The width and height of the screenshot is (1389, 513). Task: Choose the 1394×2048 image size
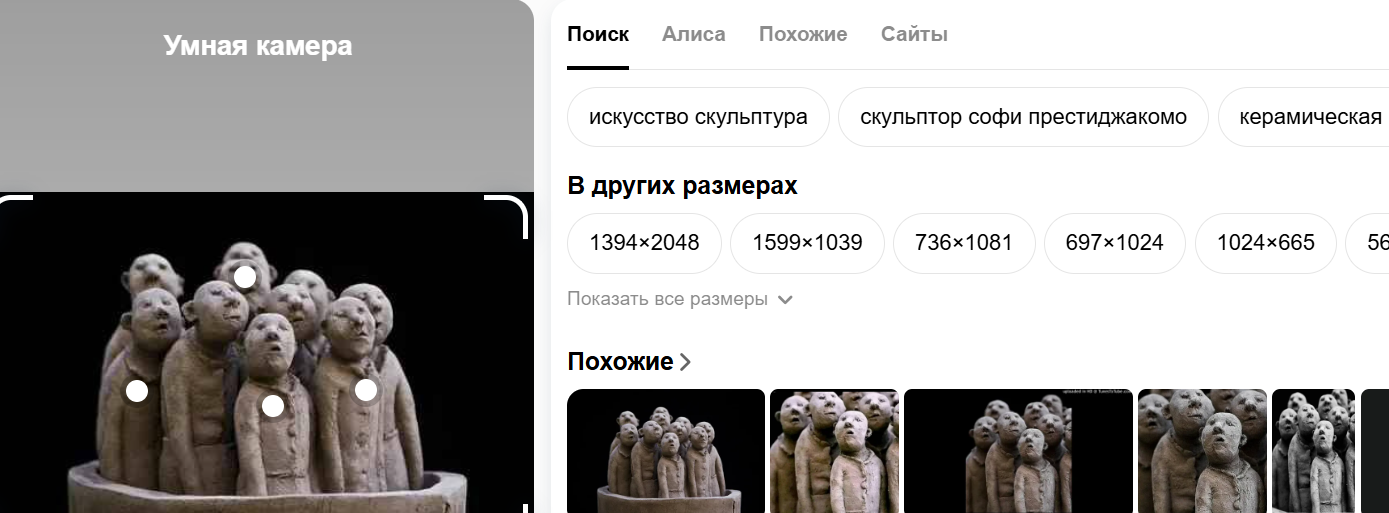pos(644,243)
